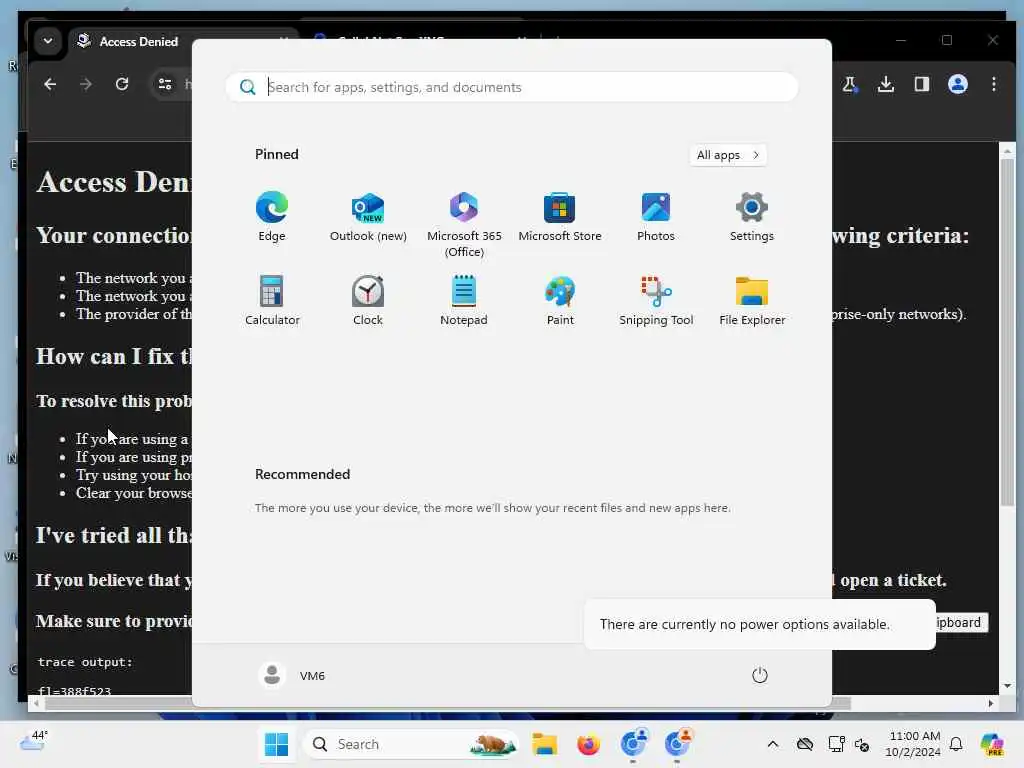Launch Notepad from Start menu
Screen dimensions: 1024x768
[464, 300]
